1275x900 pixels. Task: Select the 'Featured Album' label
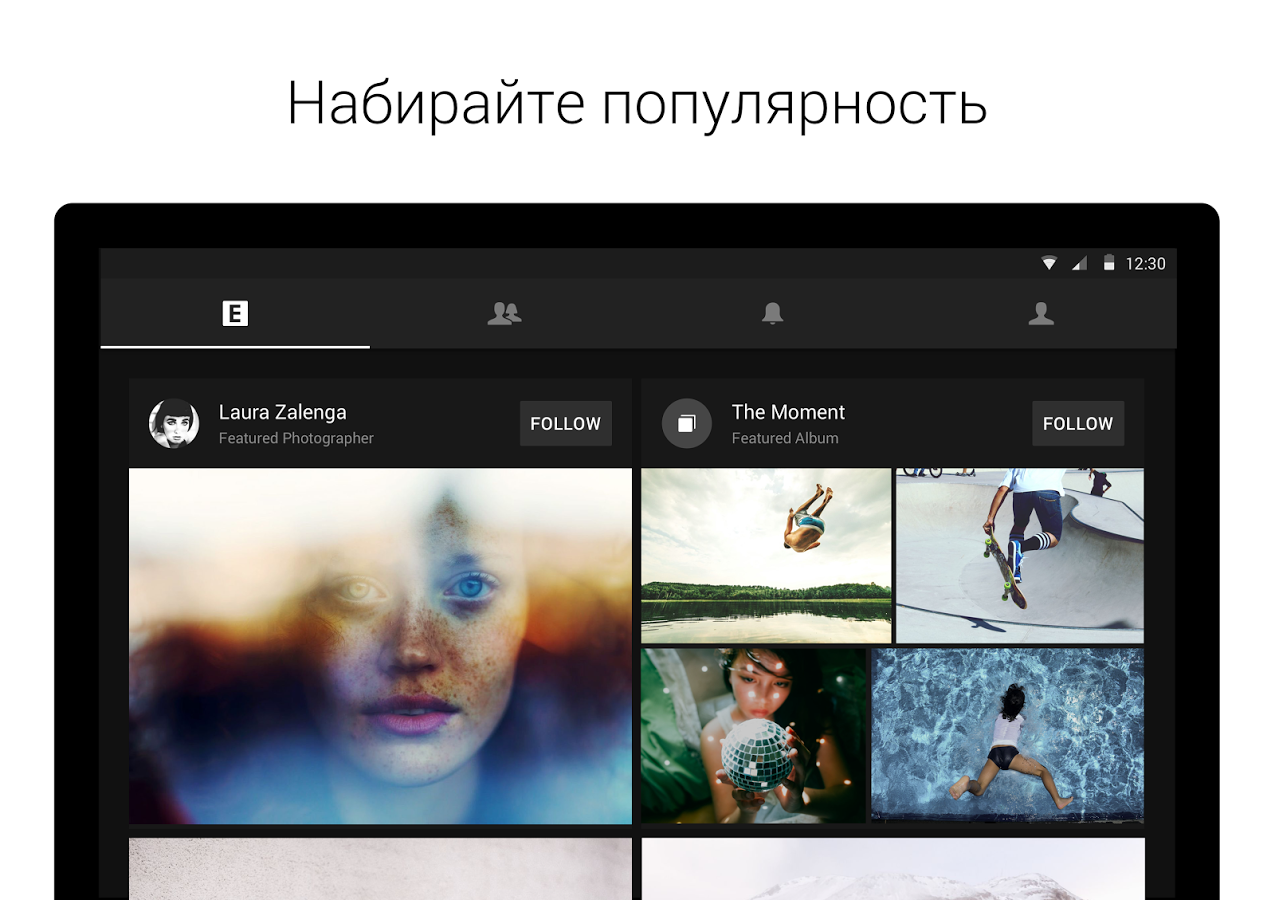click(785, 438)
